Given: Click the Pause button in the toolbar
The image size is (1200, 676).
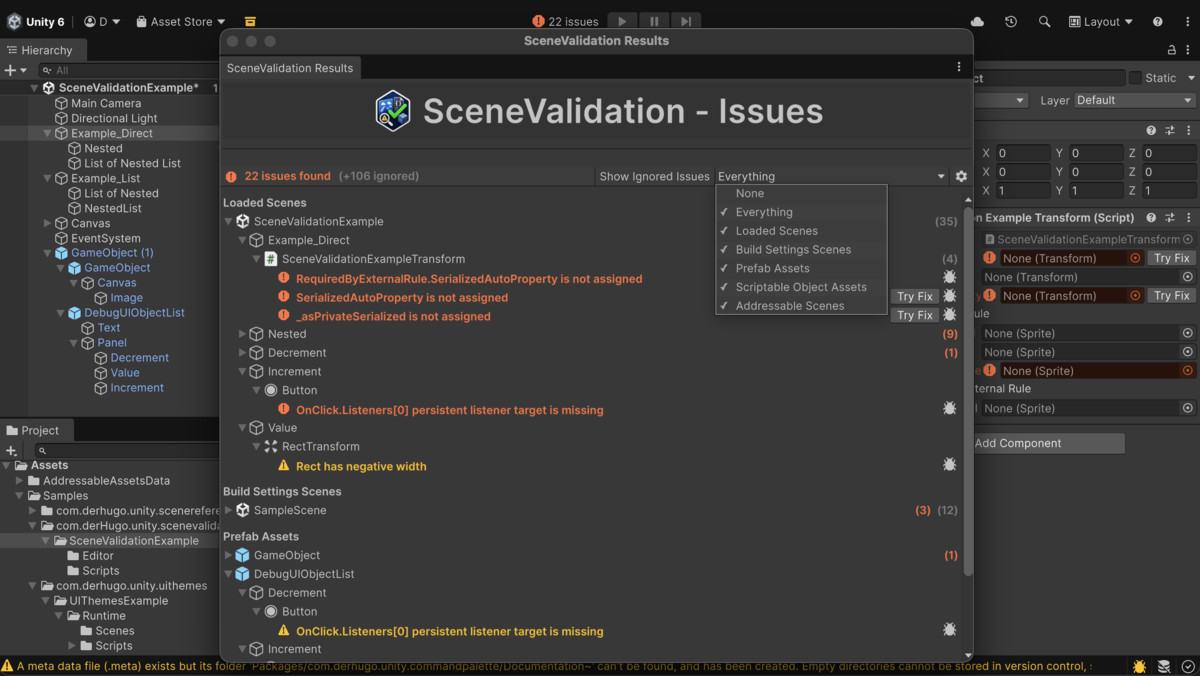Looking at the screenshot, I should [654, 21].
